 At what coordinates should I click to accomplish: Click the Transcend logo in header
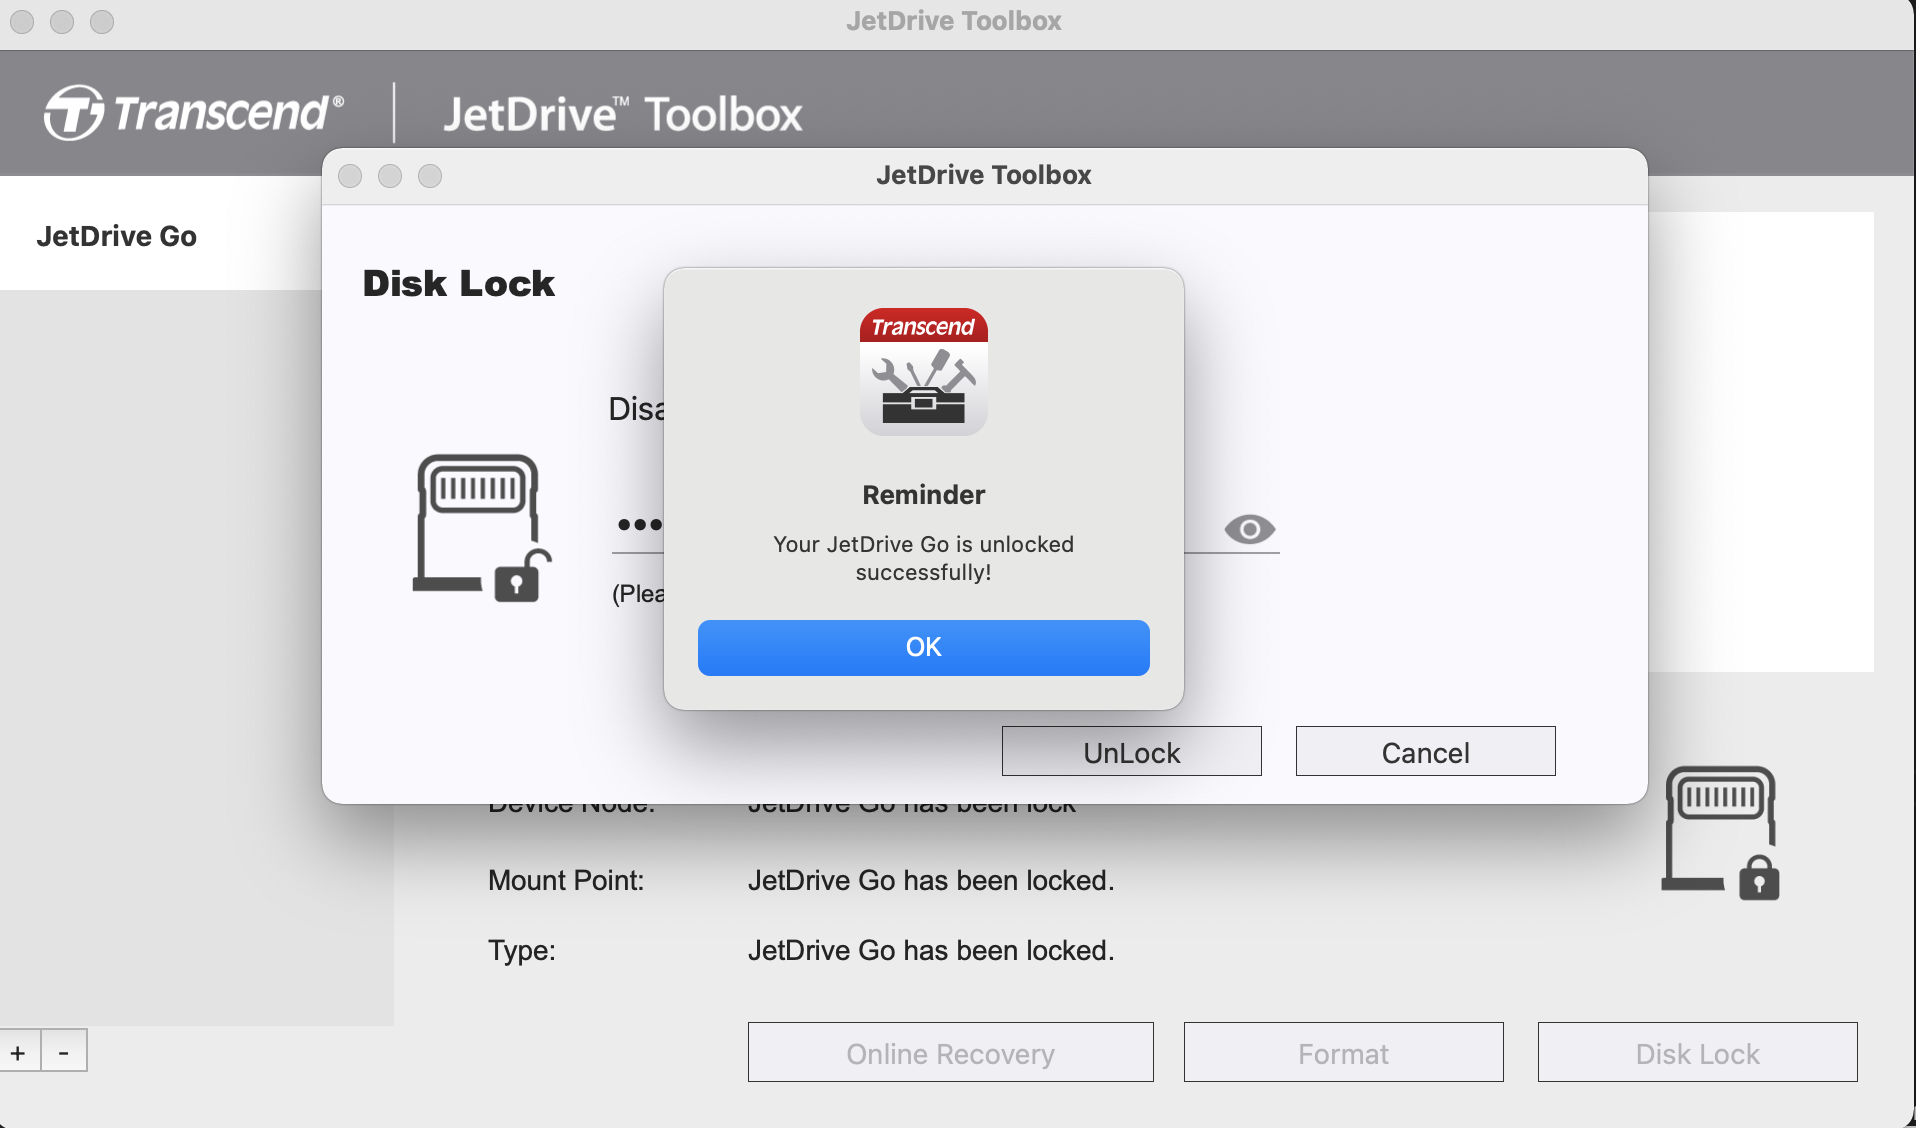coord(194,112)
